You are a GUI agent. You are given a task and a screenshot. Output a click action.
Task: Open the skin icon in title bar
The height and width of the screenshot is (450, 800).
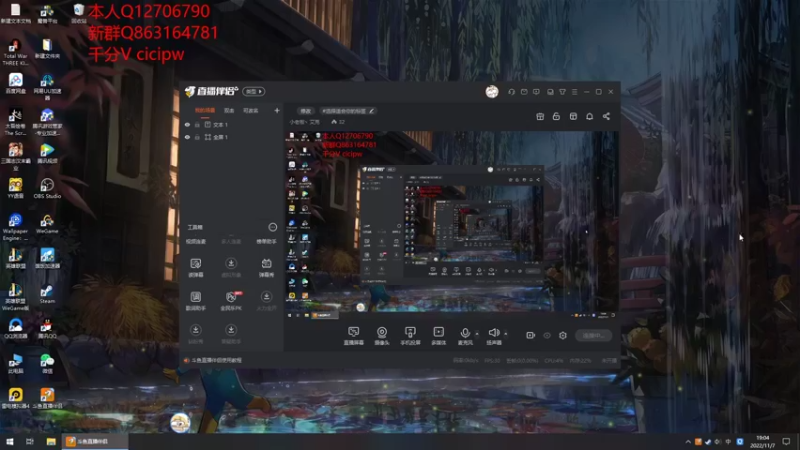point(550,92)
